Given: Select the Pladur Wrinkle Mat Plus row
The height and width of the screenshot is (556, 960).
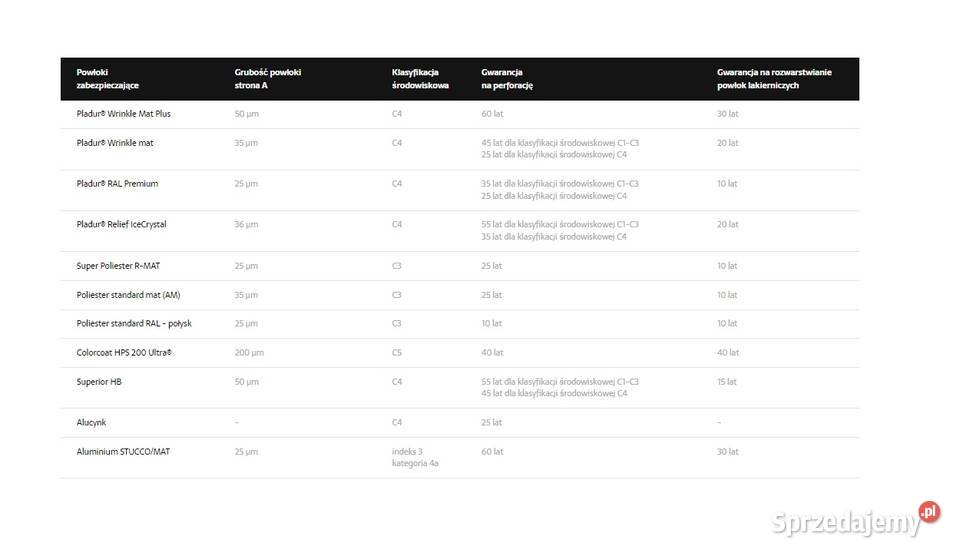Looking at the screenshot, I should 460,114.
